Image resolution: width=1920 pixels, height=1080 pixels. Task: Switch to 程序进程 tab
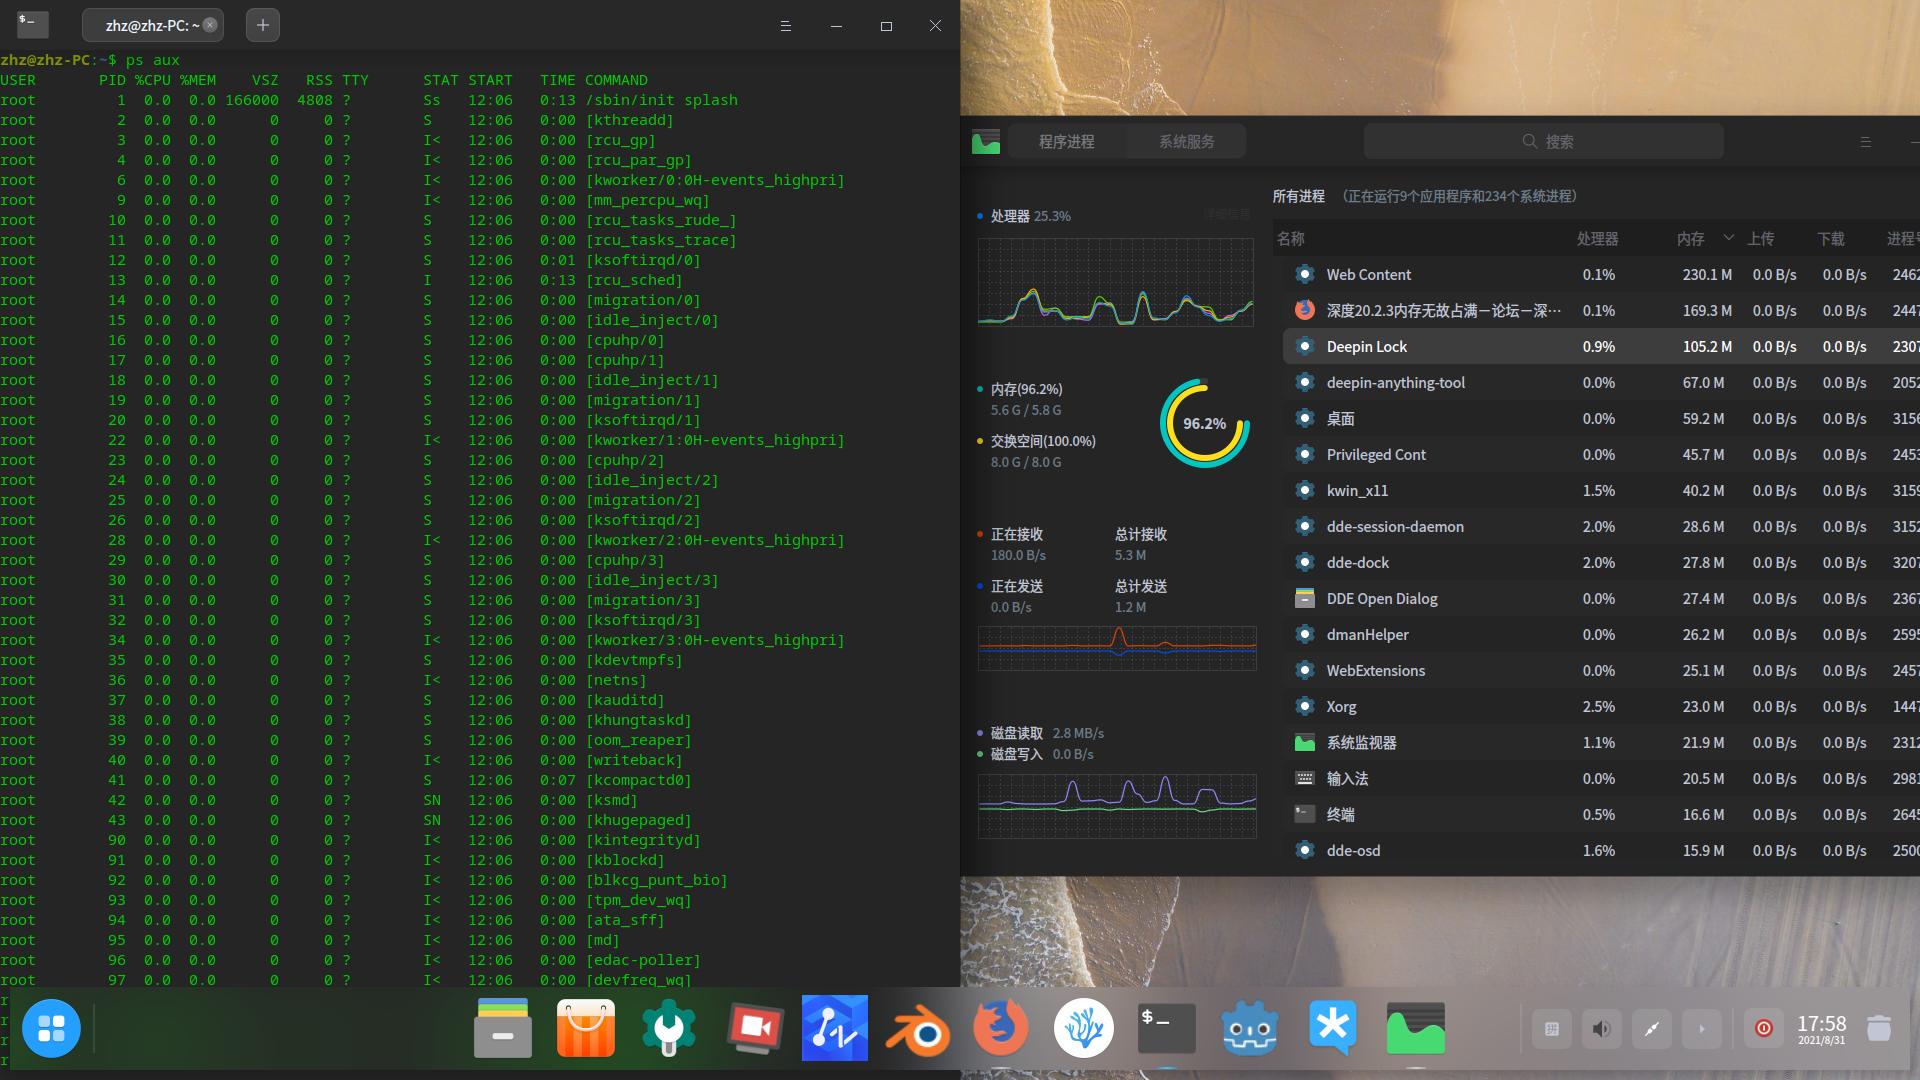tap(1066, 141)
